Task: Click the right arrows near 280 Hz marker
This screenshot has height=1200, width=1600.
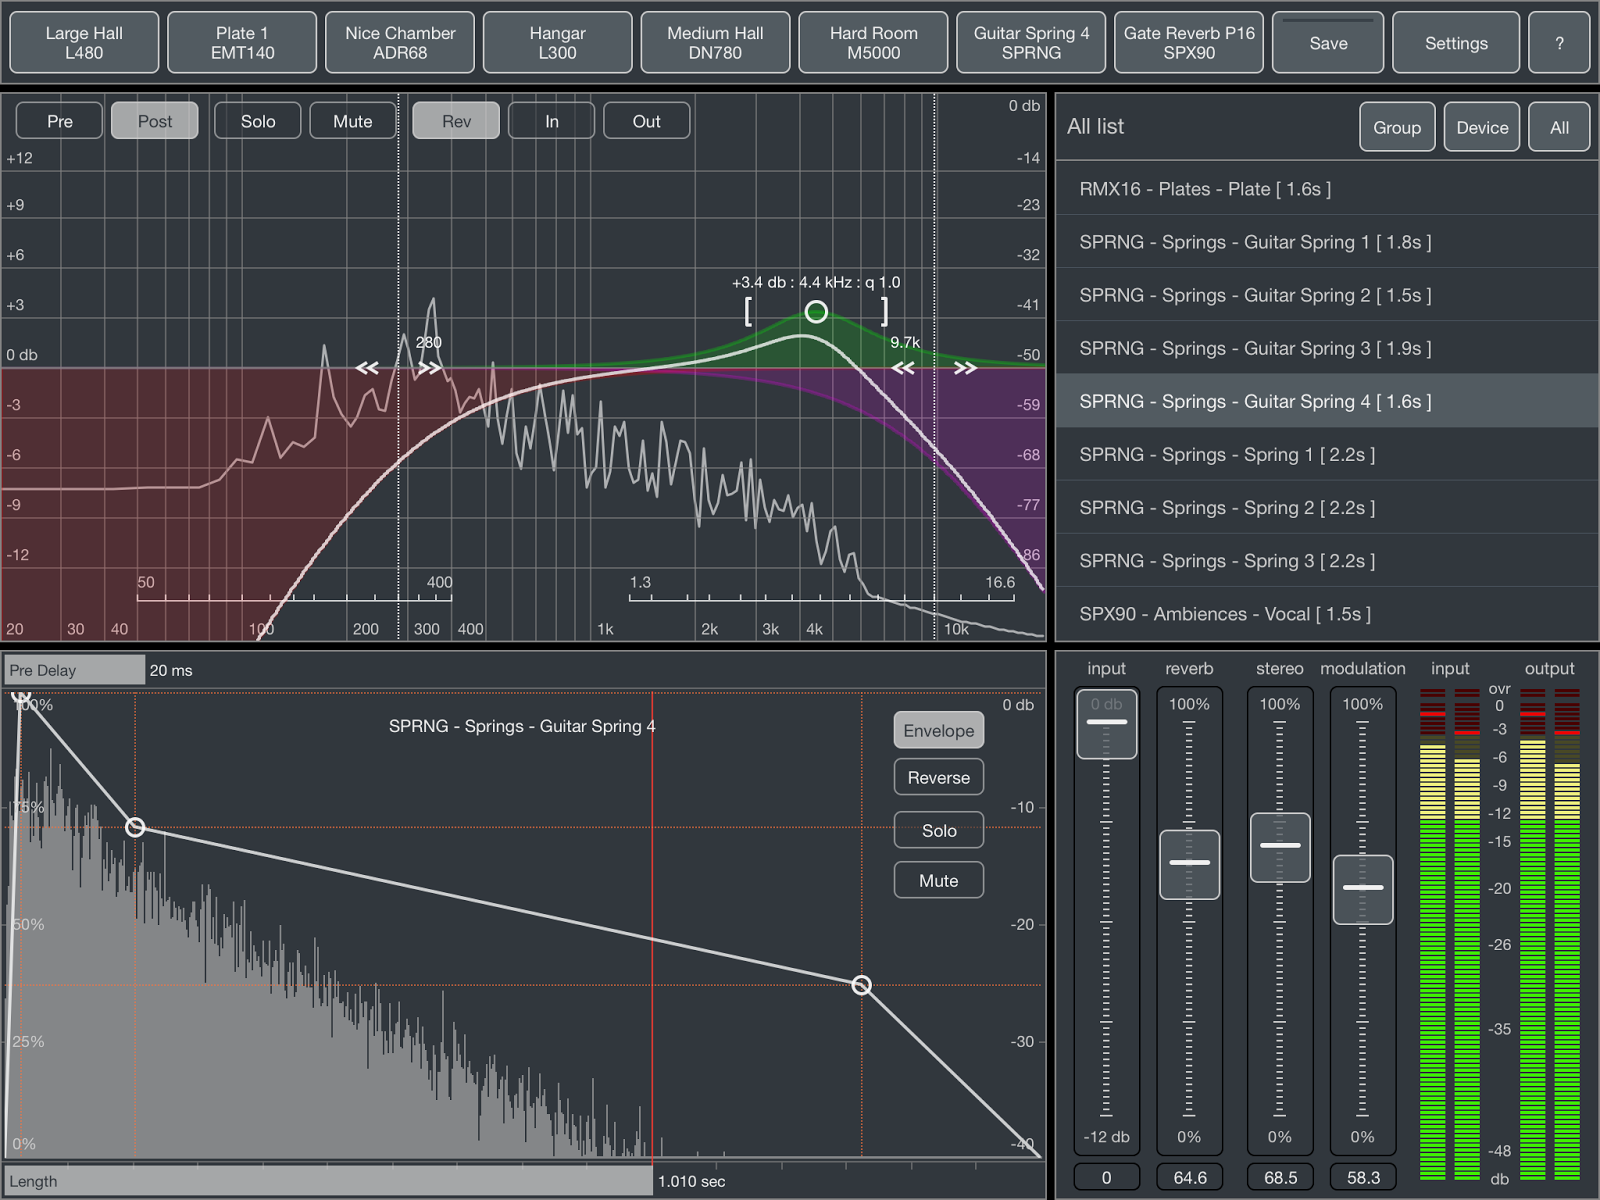Action: (430, 368)
